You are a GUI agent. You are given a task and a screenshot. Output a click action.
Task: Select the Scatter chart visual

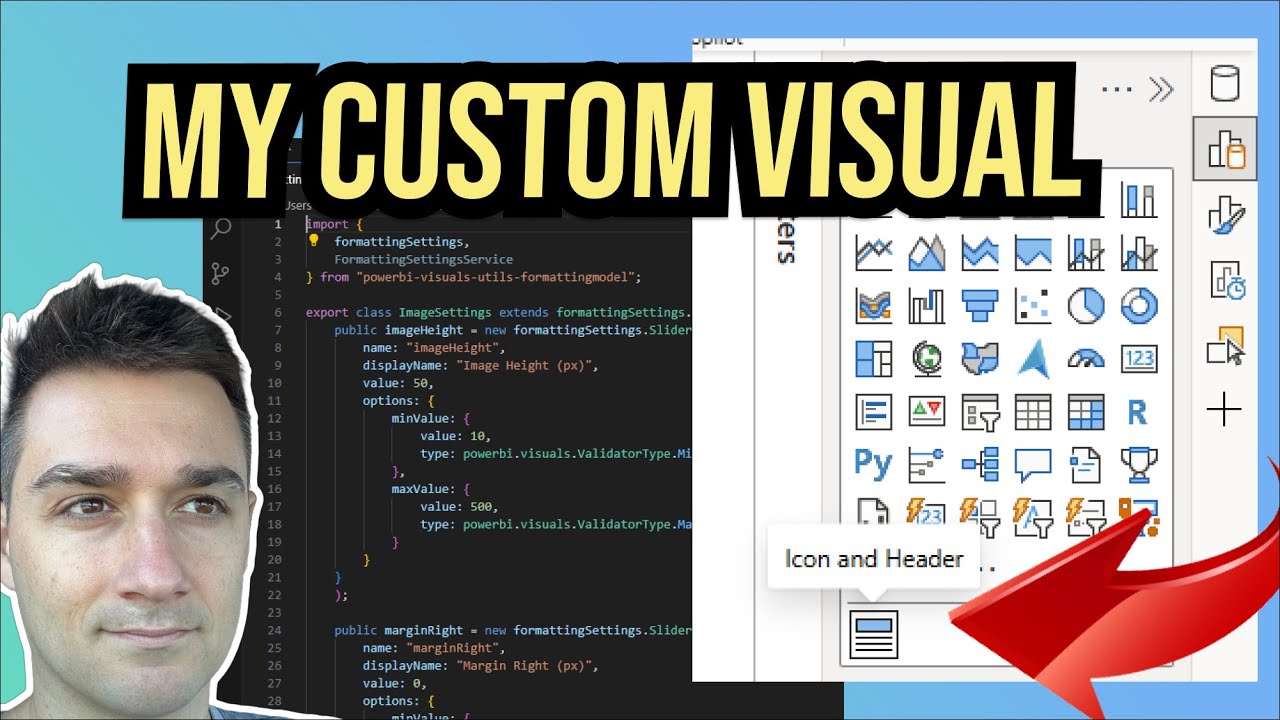[1033, 306]
